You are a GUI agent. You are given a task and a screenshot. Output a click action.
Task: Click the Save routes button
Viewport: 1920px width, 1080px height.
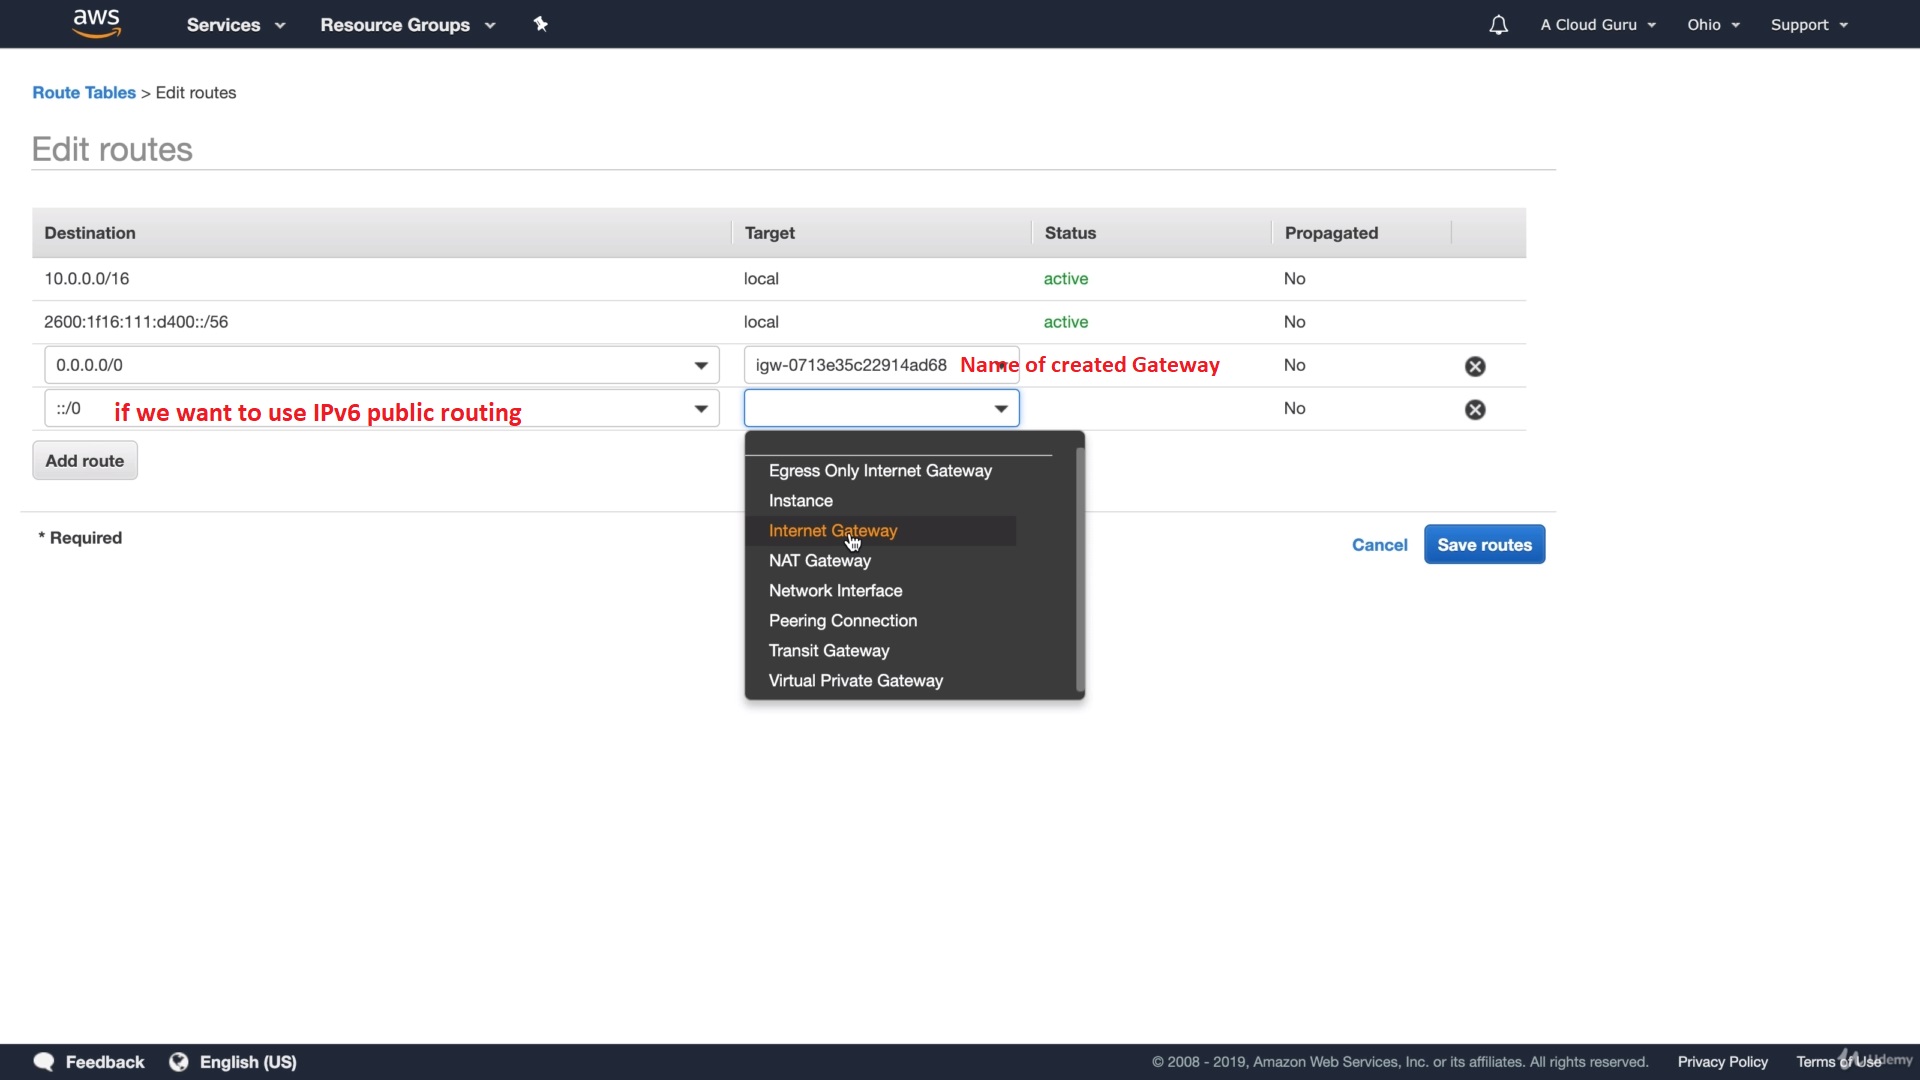(1484, 545)
